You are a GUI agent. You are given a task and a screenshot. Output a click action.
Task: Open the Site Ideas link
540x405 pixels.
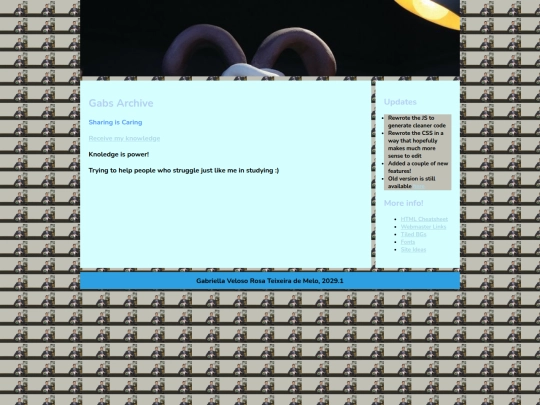click(413, 250)
